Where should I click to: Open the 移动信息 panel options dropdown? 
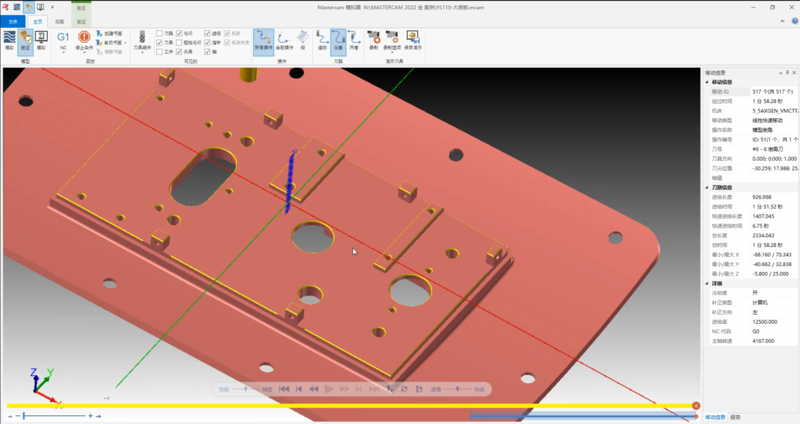tap(781, 72)
